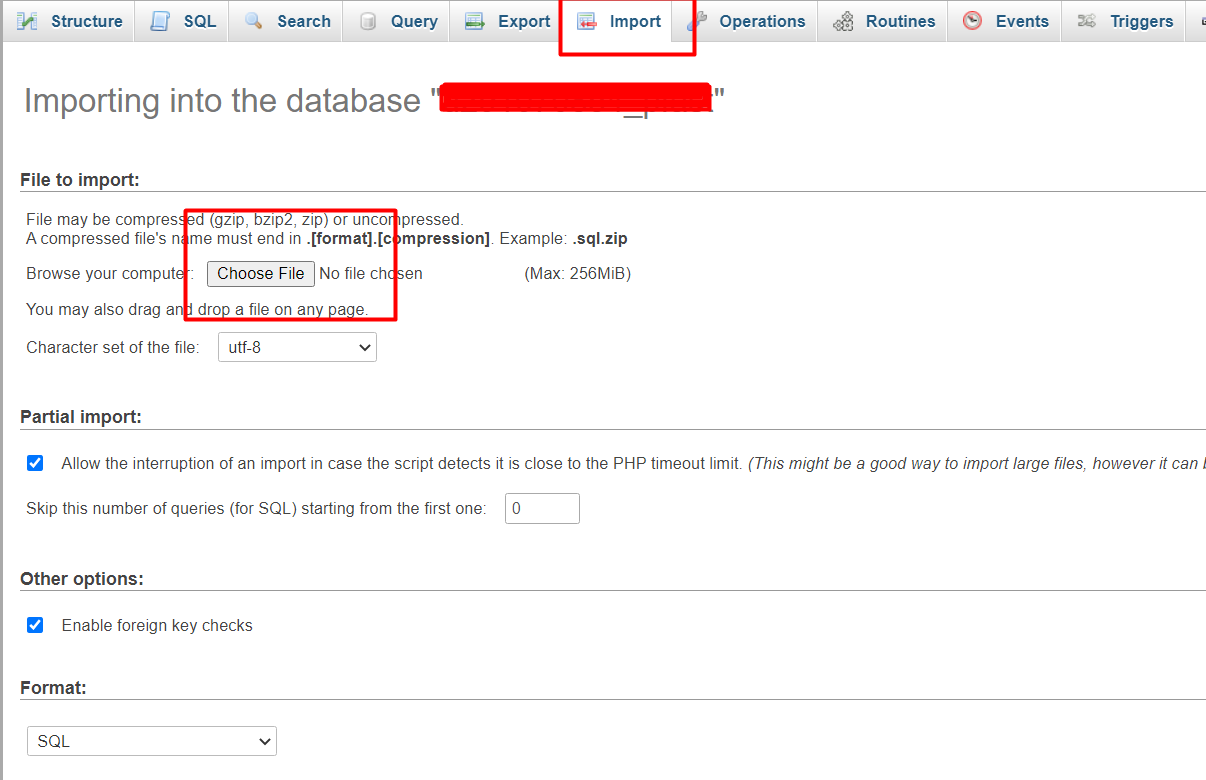
Task: Click the SQL tab's document icon
Action: click(x=160, y=21)
